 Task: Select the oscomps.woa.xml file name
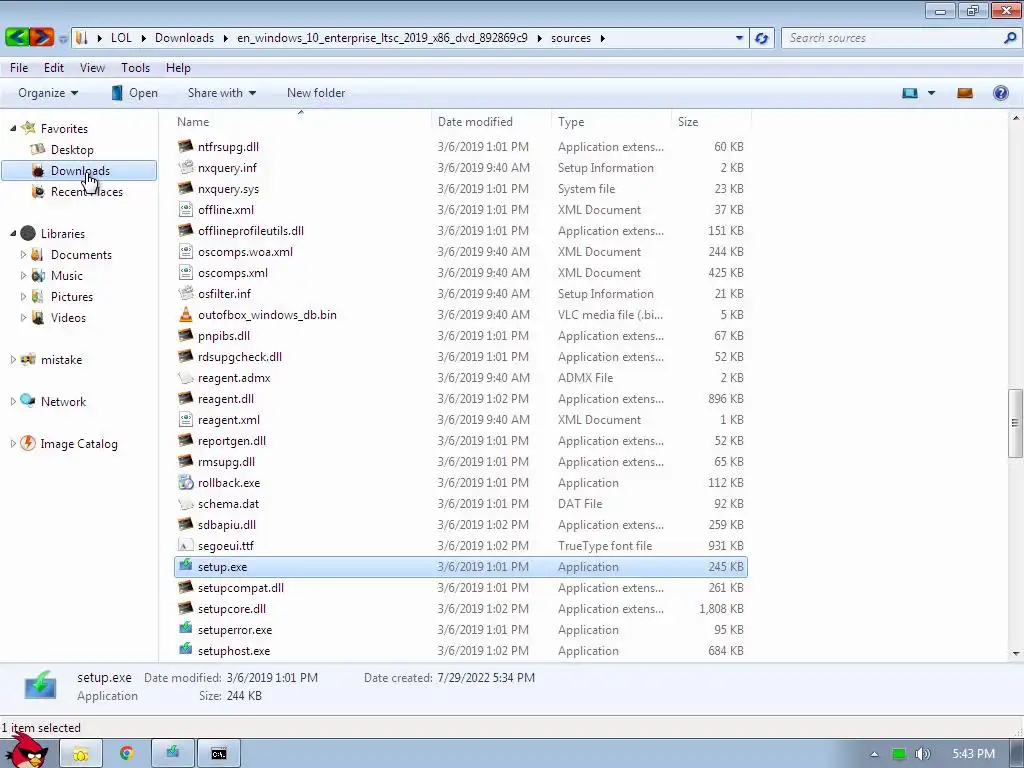(x=245, y=251)
